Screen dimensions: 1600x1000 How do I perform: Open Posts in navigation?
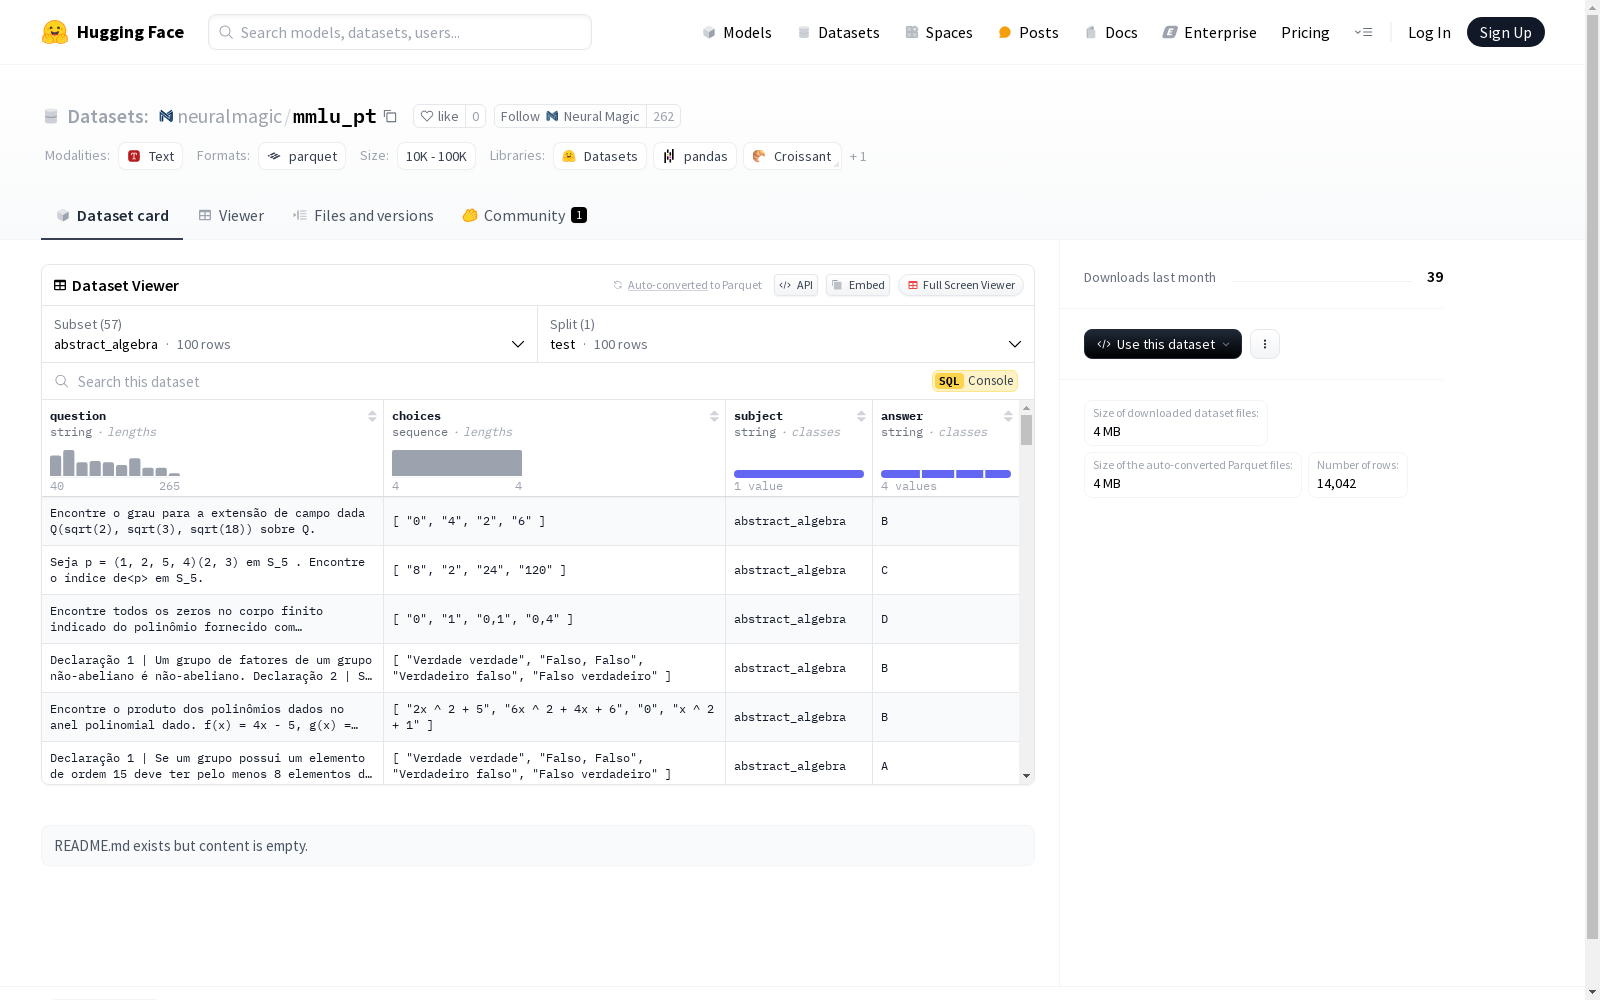click(x=1028, y=32)
